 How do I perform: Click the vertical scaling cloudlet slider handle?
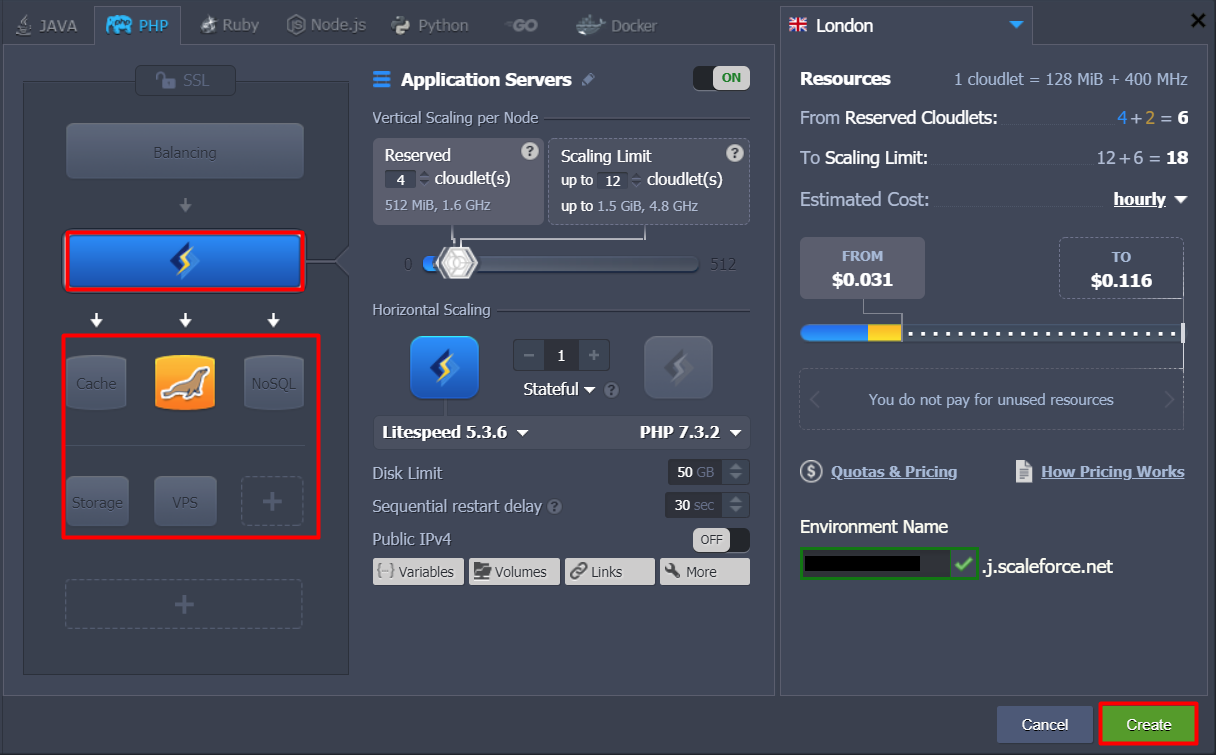pos(458,263)
